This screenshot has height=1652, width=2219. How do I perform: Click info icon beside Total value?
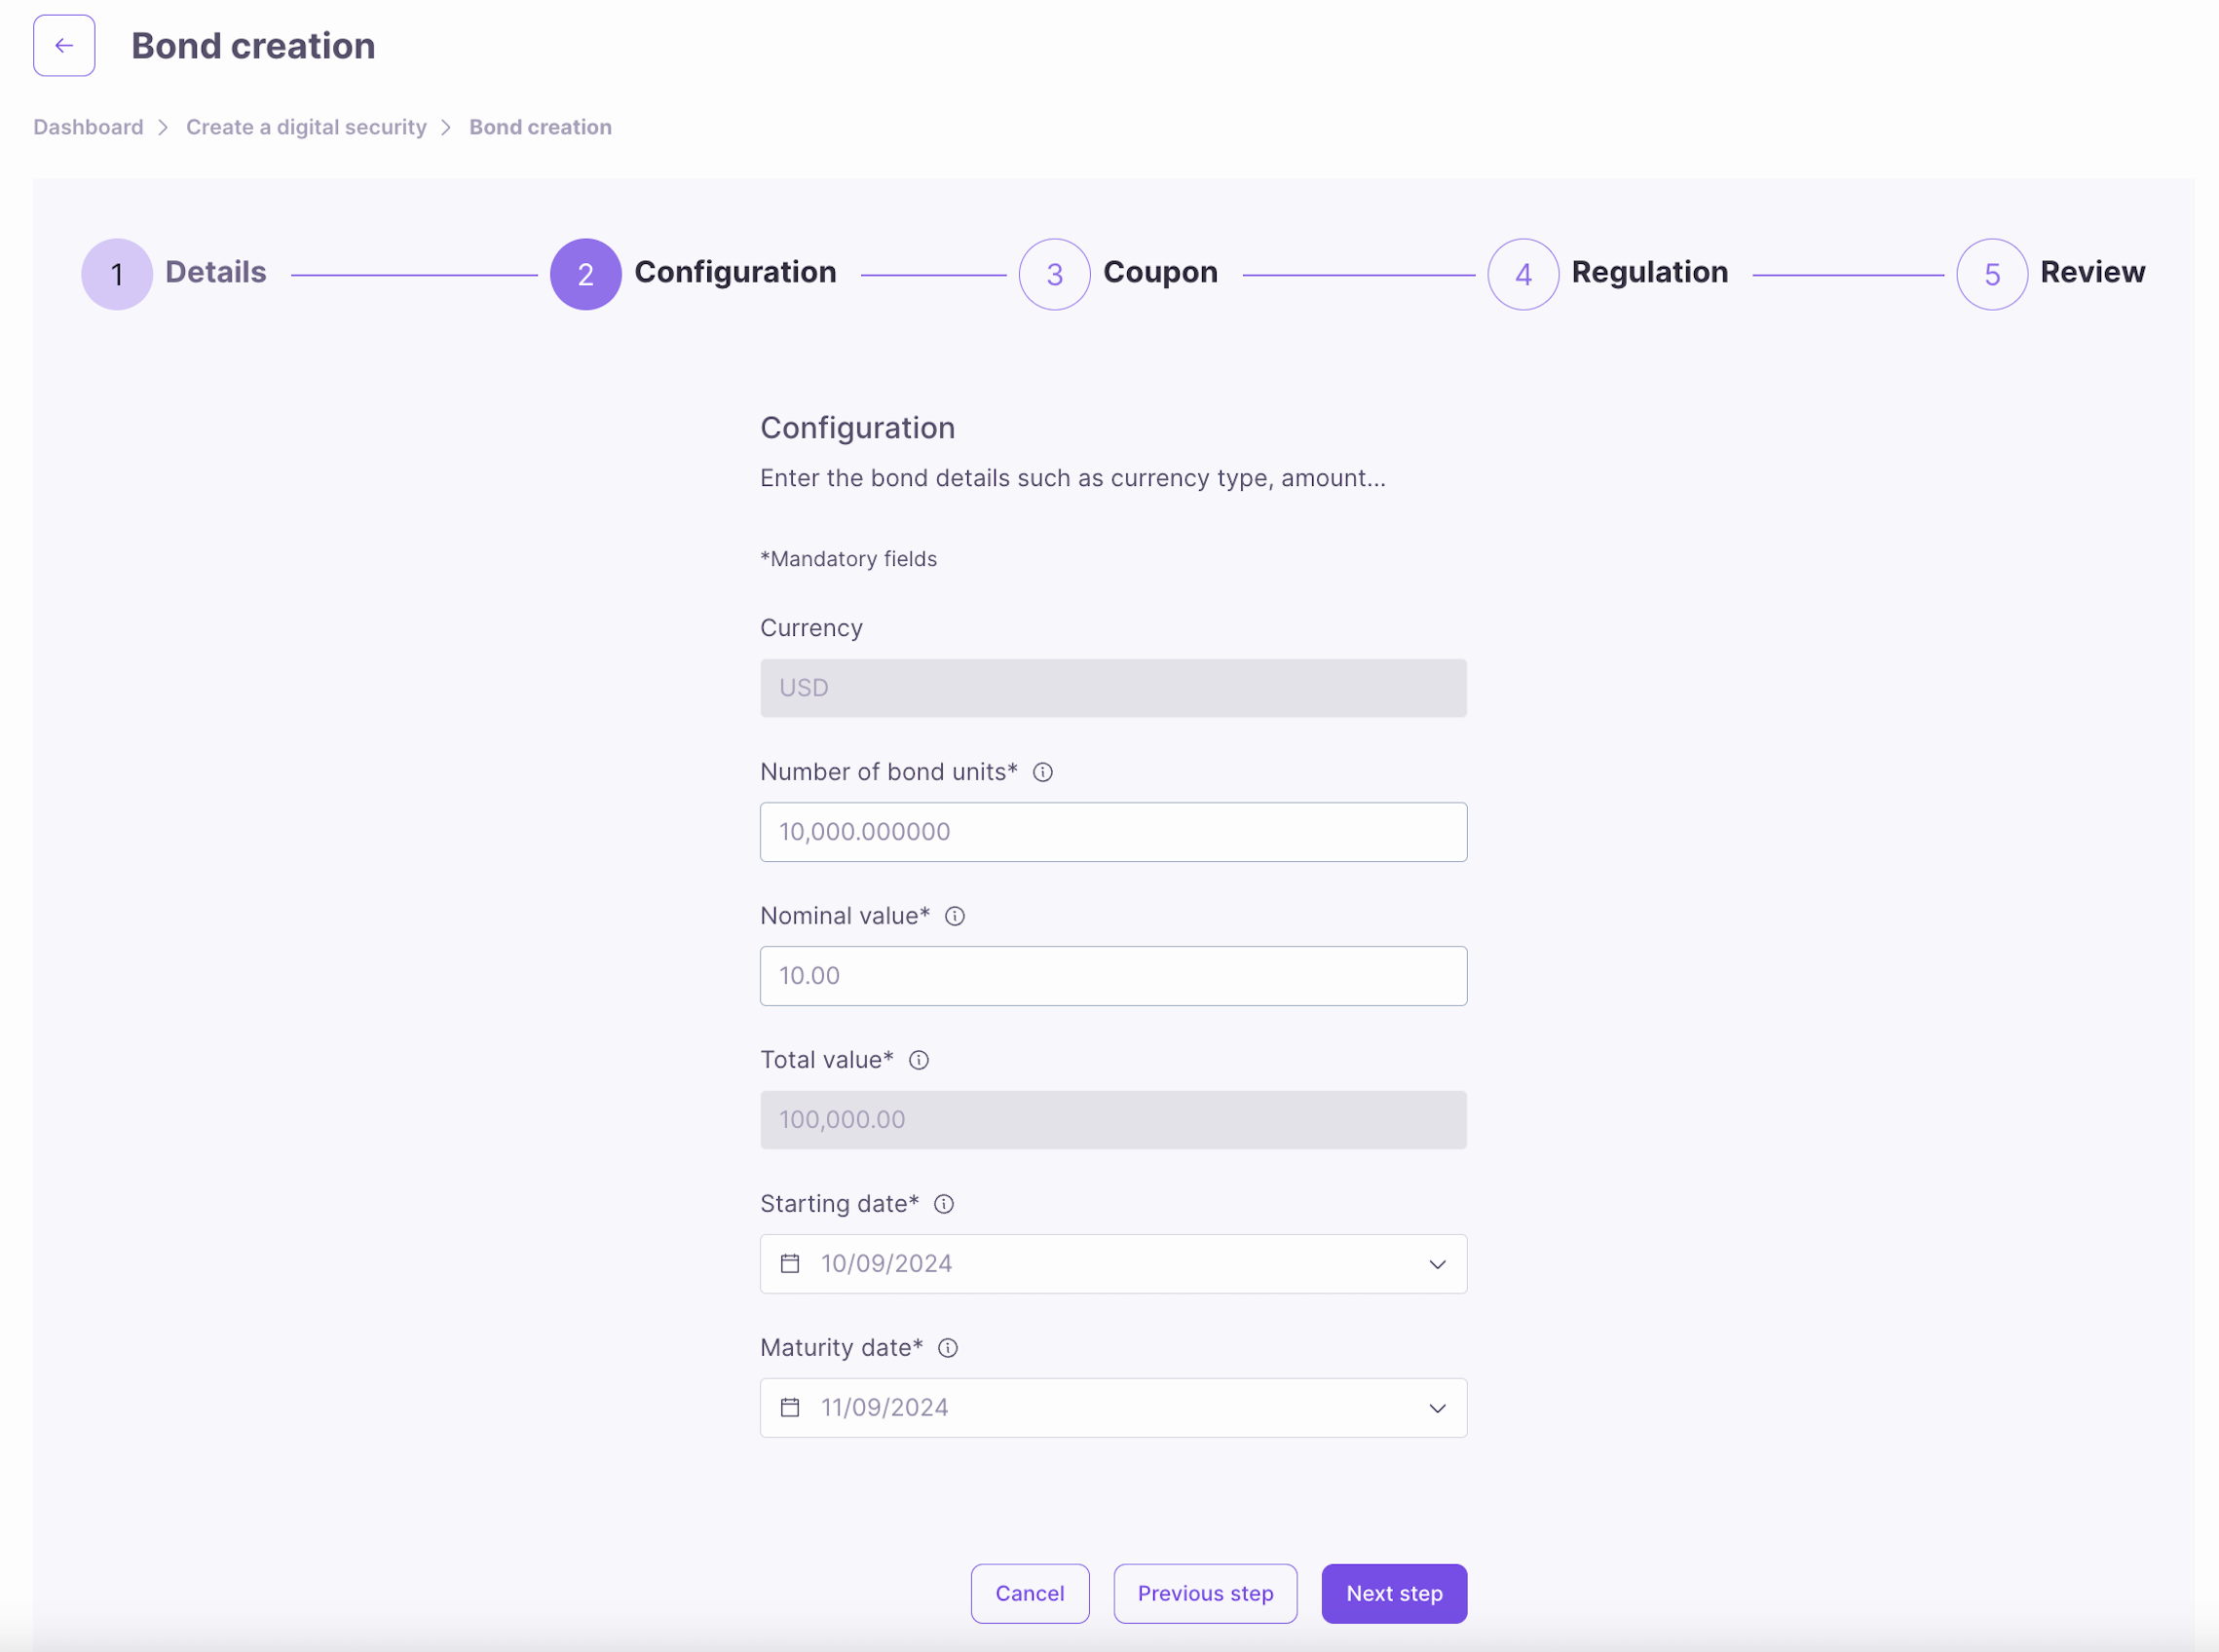[x=918, y=1060]
